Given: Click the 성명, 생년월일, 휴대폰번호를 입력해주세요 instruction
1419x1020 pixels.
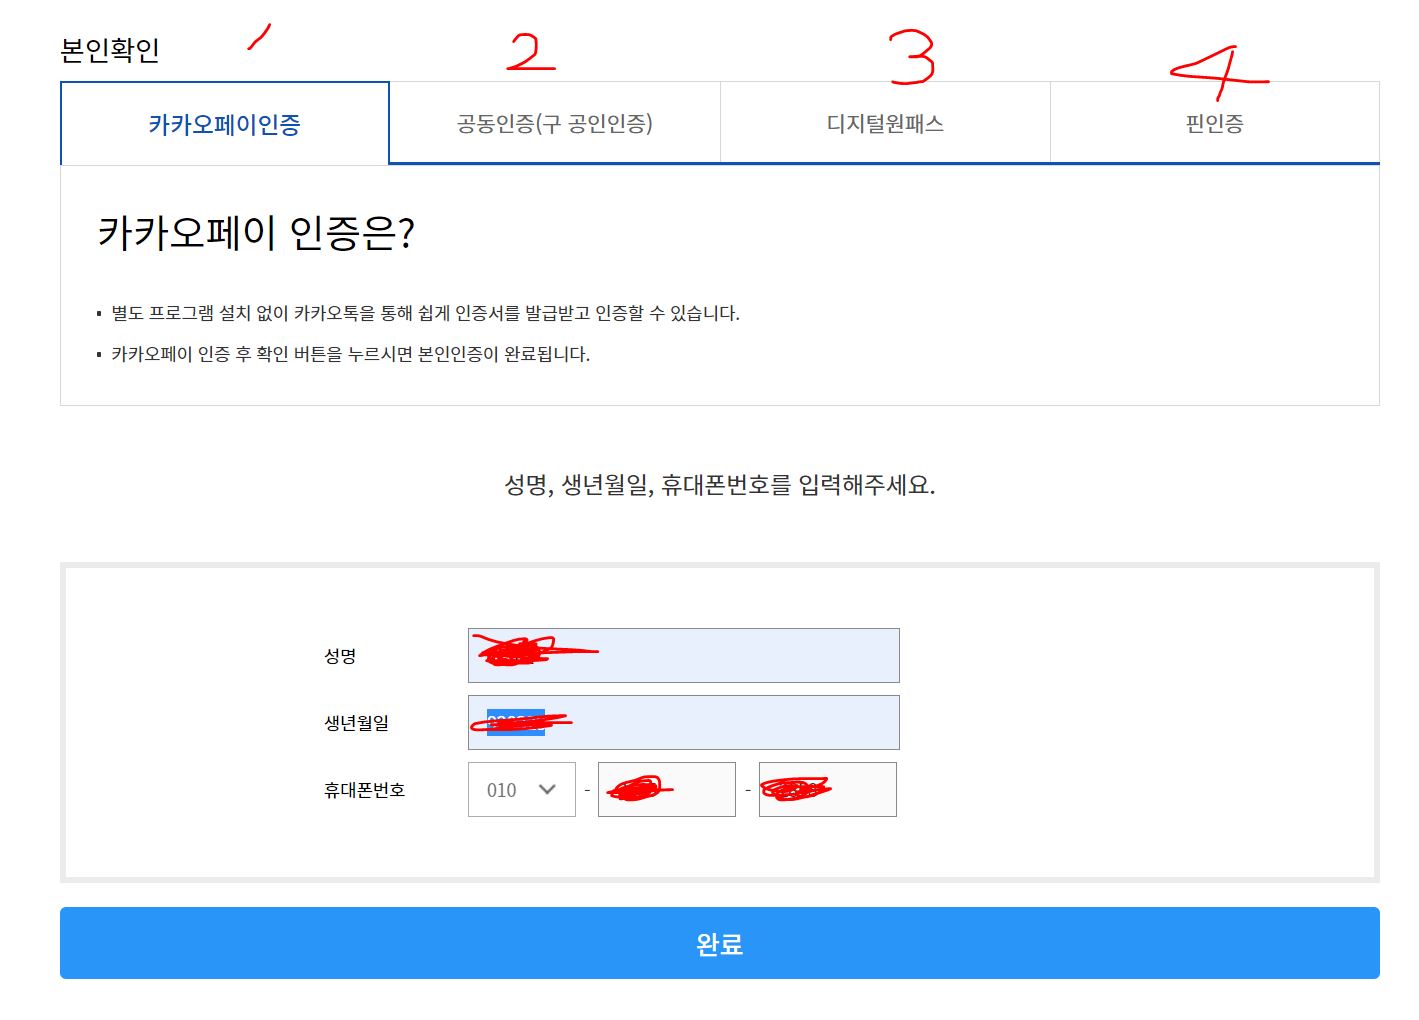Looking at the screenshot, I should tap(720, 485).
